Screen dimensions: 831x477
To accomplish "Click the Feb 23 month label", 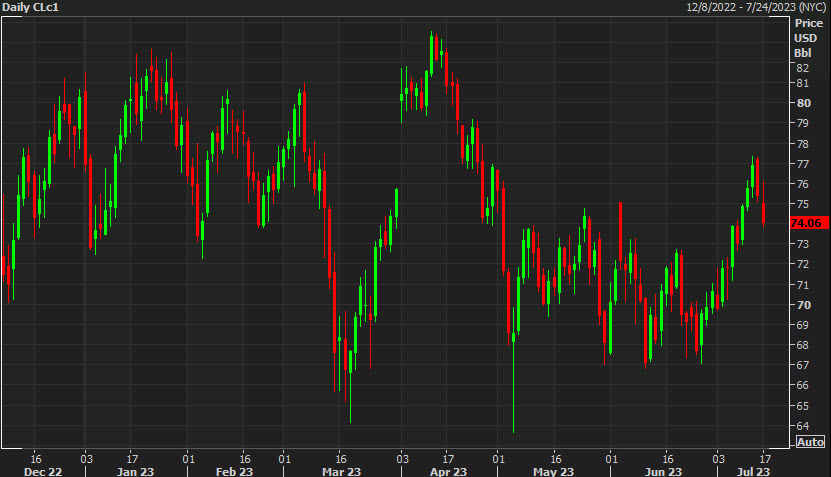I will tap(234, 472).
